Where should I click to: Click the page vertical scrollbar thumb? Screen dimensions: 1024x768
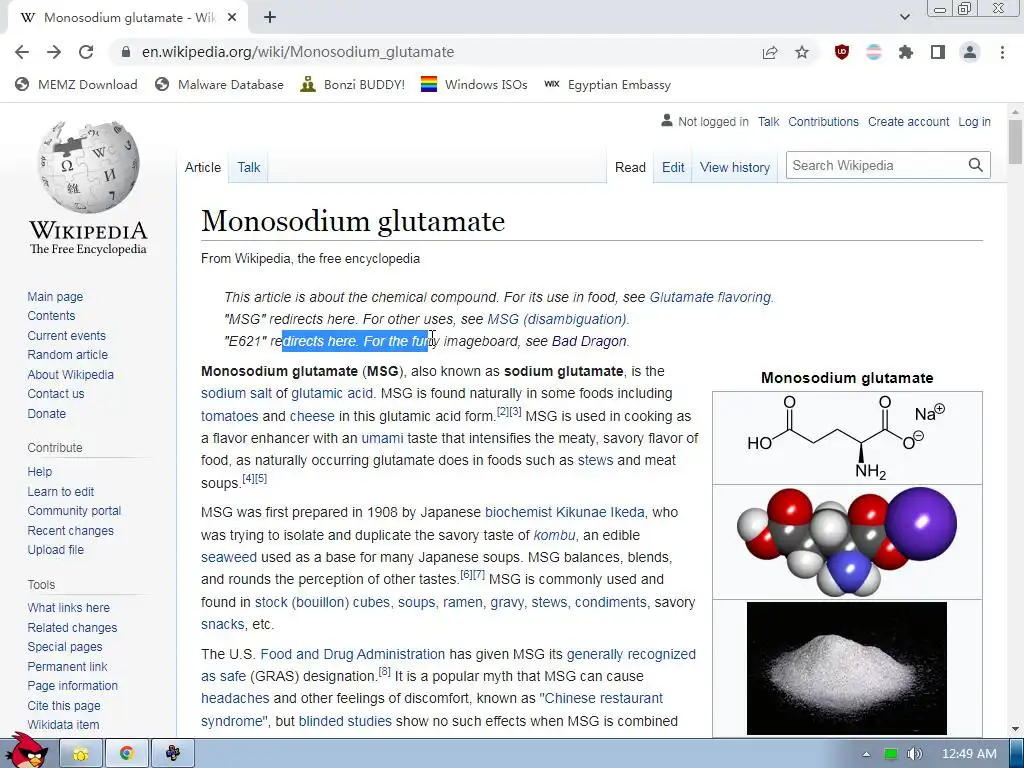pos(1015,141)
